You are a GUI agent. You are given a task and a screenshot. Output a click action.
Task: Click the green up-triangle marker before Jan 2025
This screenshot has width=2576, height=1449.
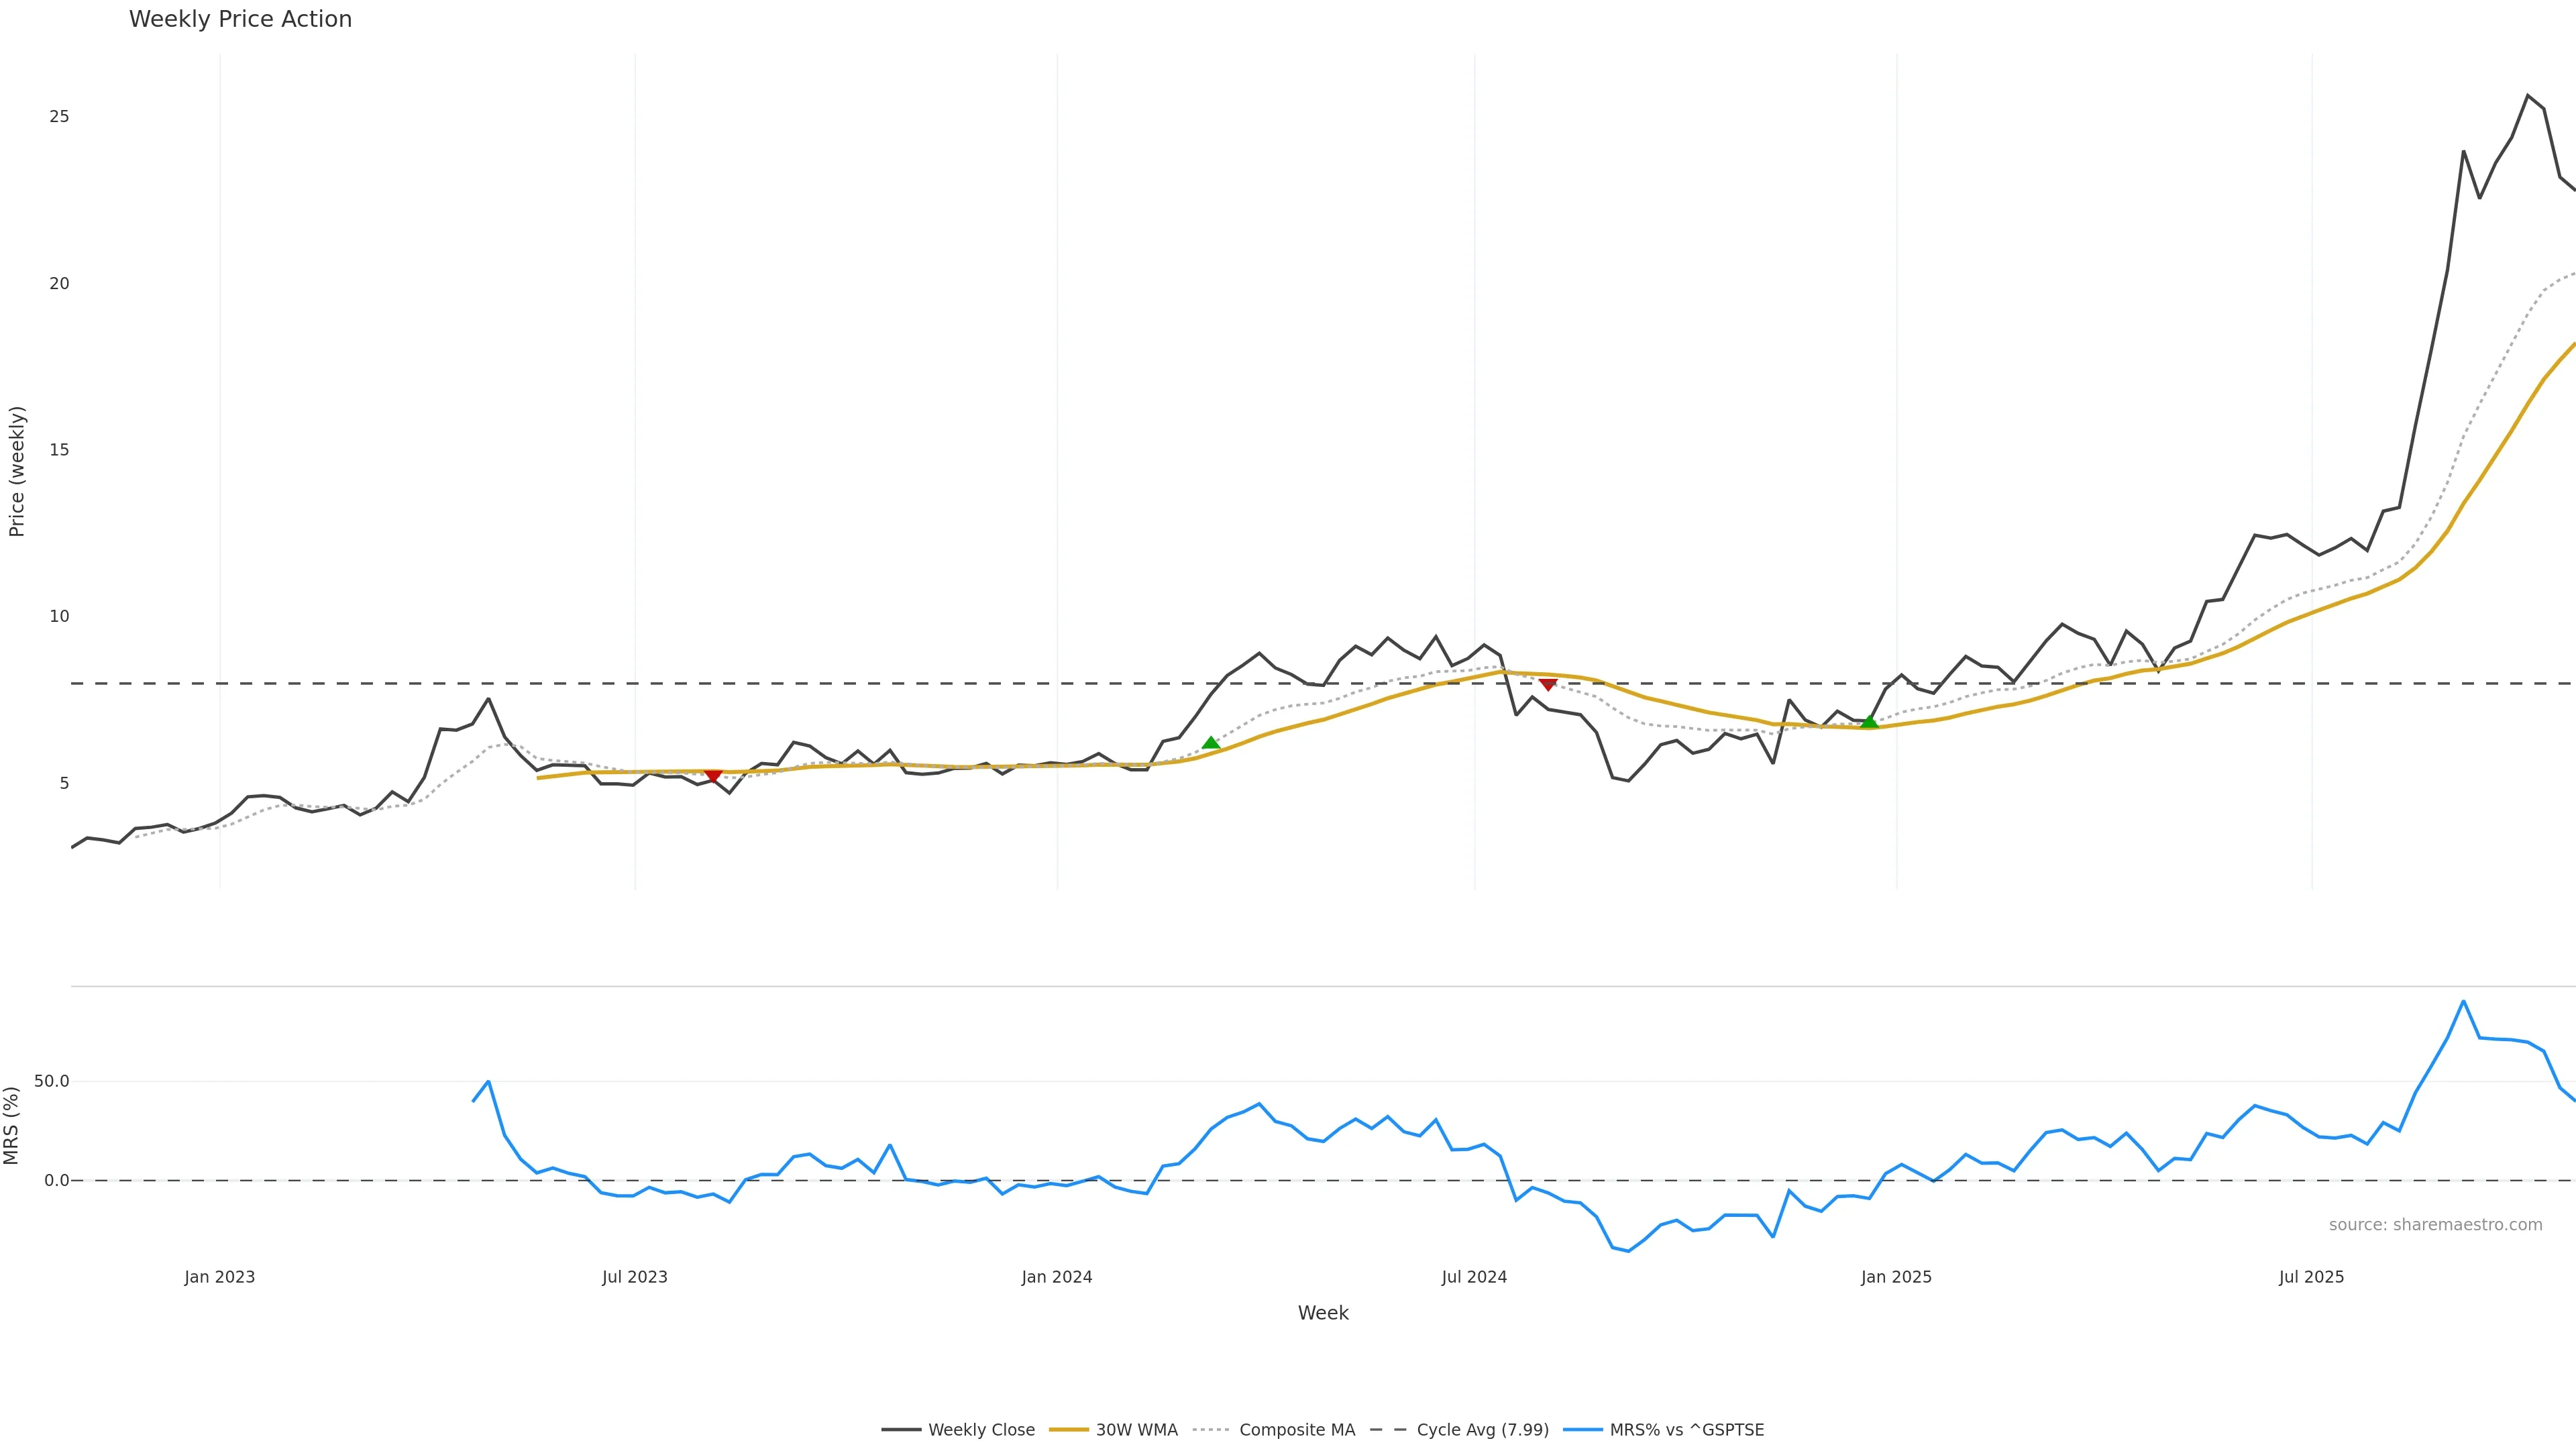pyautogui.click(x=1869, y=721)
